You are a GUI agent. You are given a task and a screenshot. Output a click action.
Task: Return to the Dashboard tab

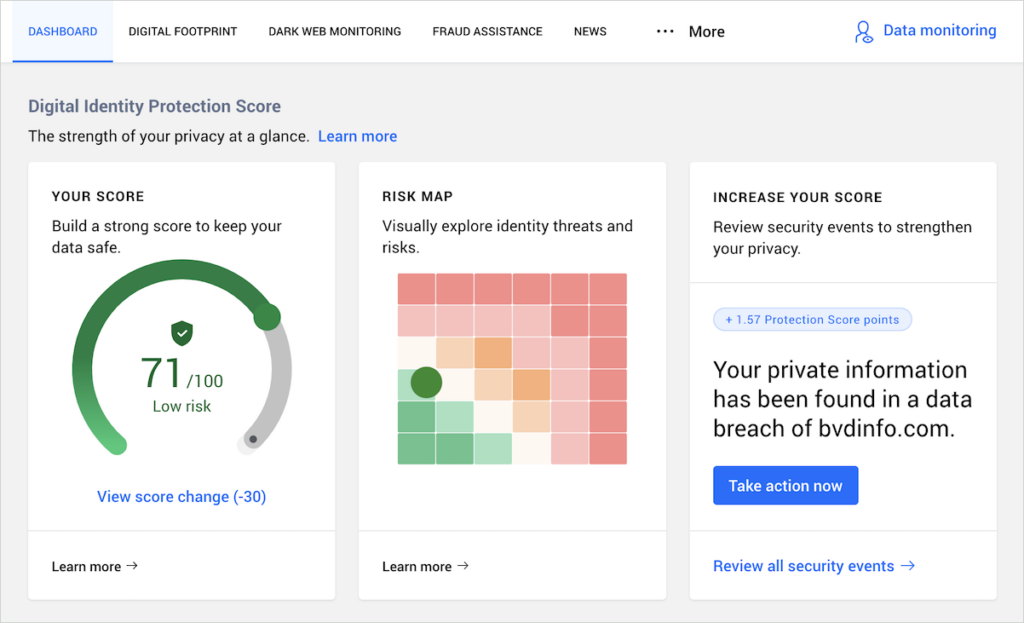point(62,31)
